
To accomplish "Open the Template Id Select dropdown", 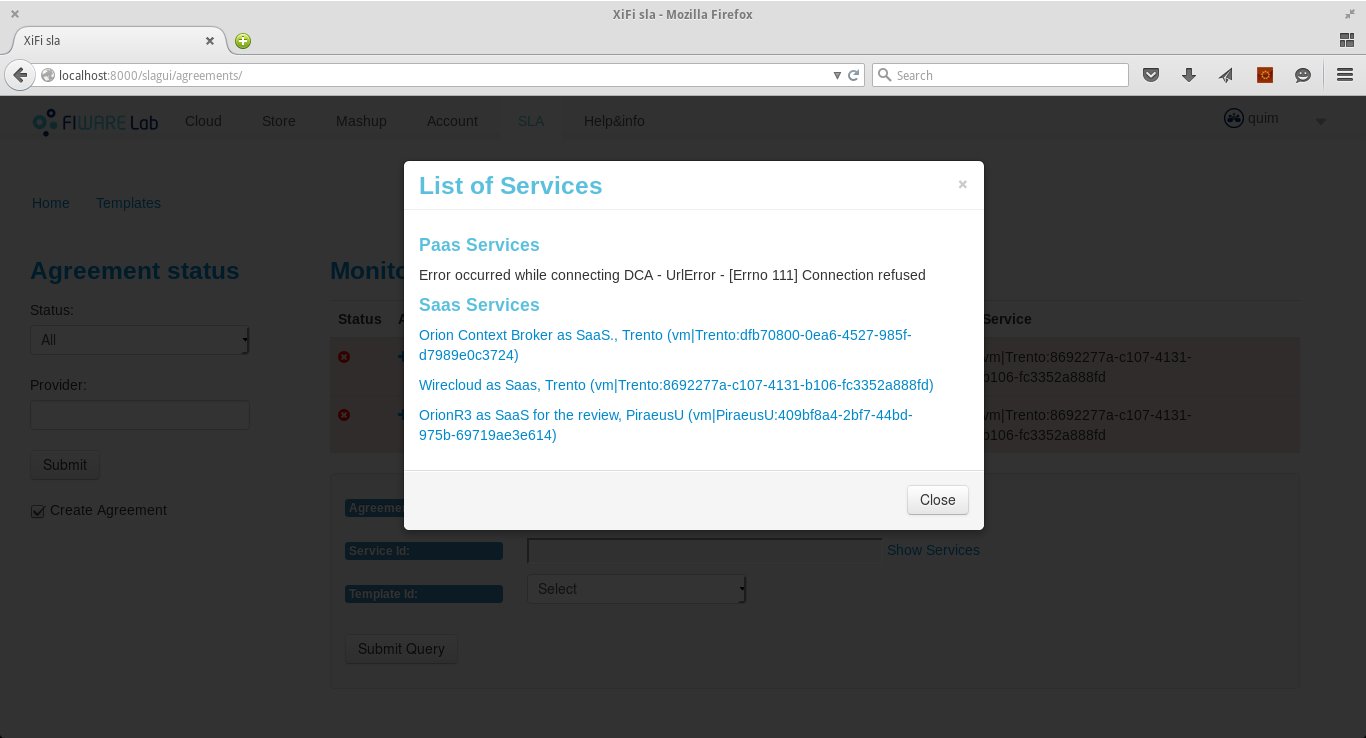I will pyautogui.click(x=637, y=589).
